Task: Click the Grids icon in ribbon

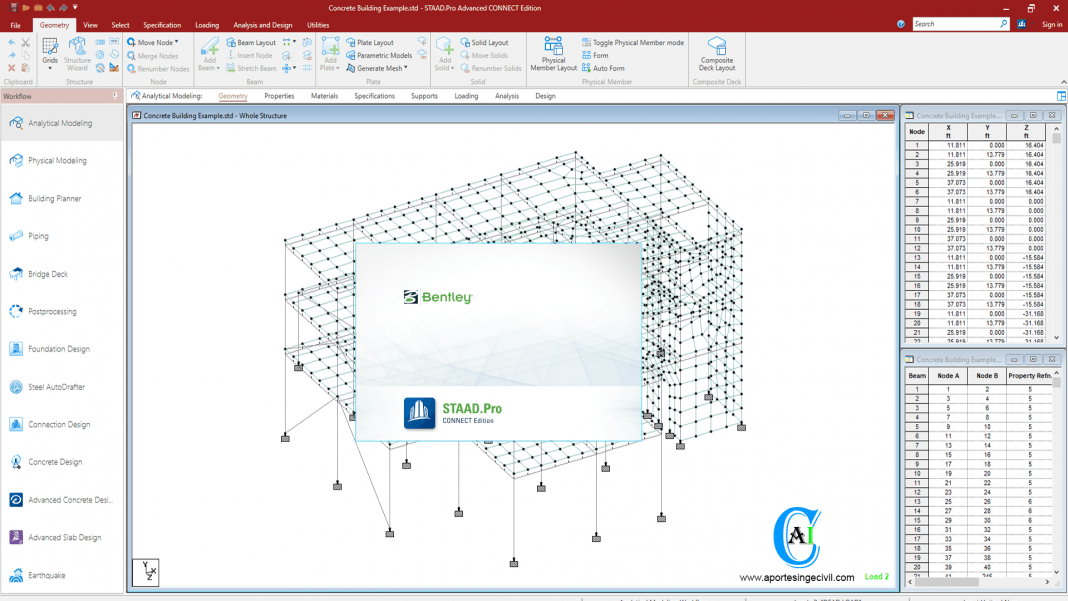Action: point(50,52)
